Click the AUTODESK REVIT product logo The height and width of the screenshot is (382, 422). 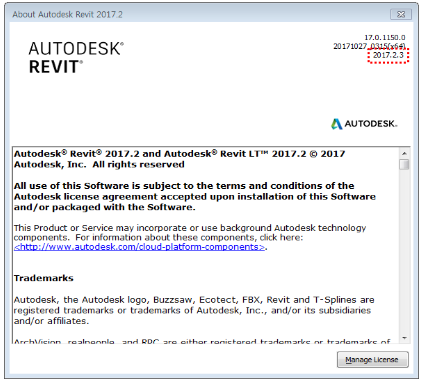tap(76, 58)
